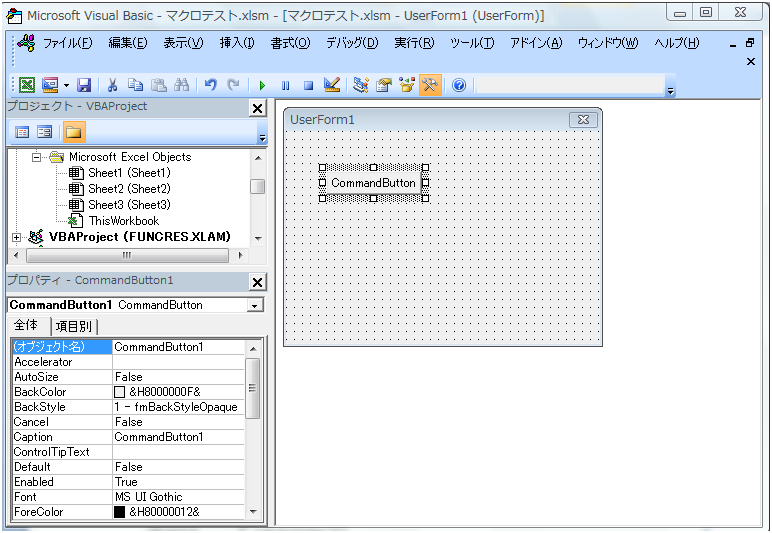The width and height of the screenshot is (772, 533).
Task: Click the CommandButton on UserForm1
Action: click(373, 183)
